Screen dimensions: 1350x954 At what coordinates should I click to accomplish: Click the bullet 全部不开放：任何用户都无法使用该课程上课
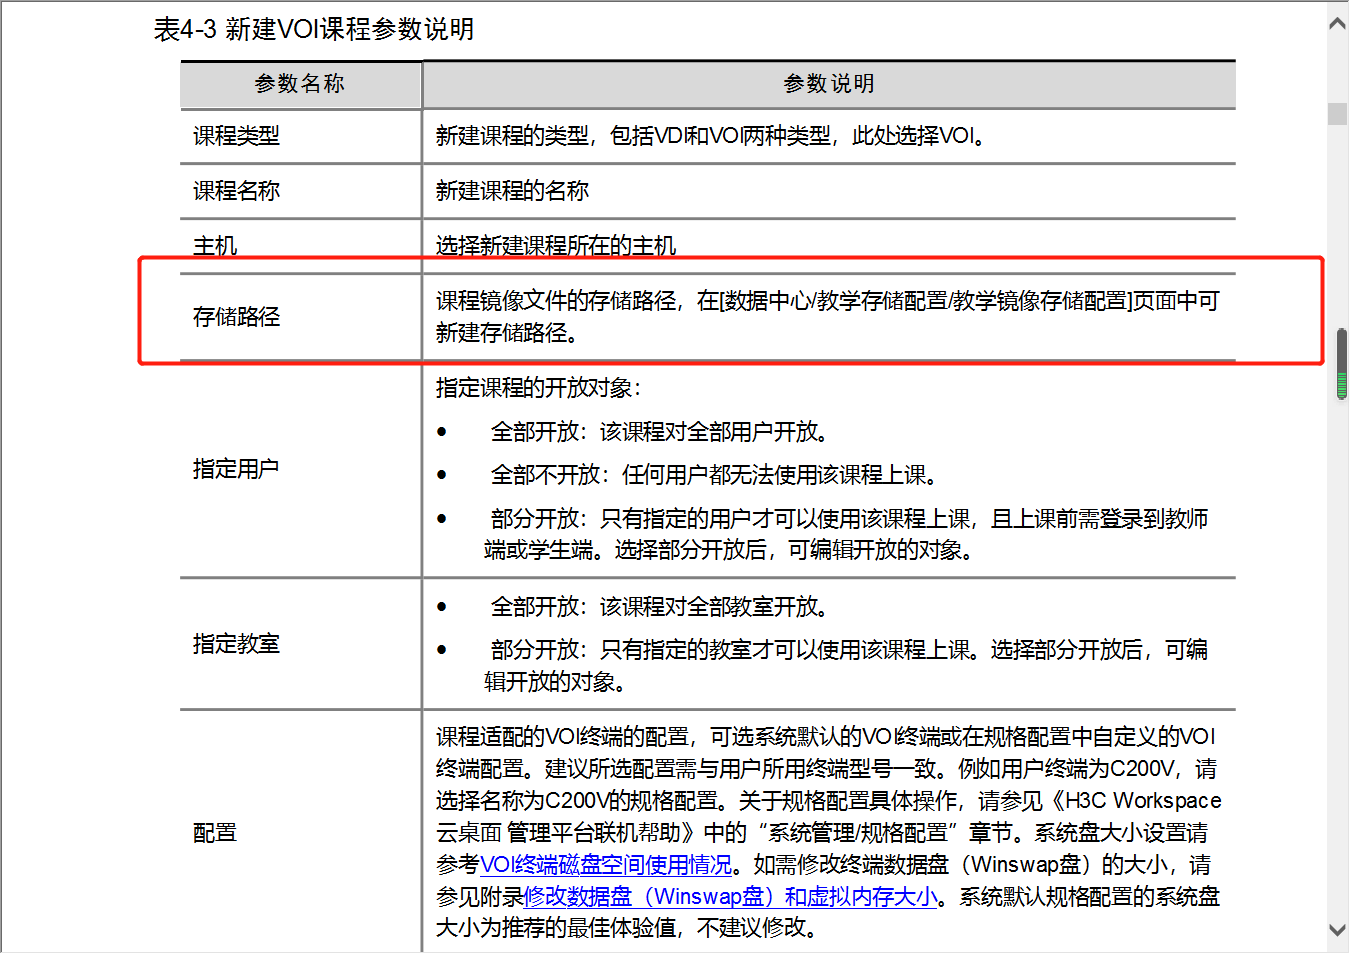(715, 475)
